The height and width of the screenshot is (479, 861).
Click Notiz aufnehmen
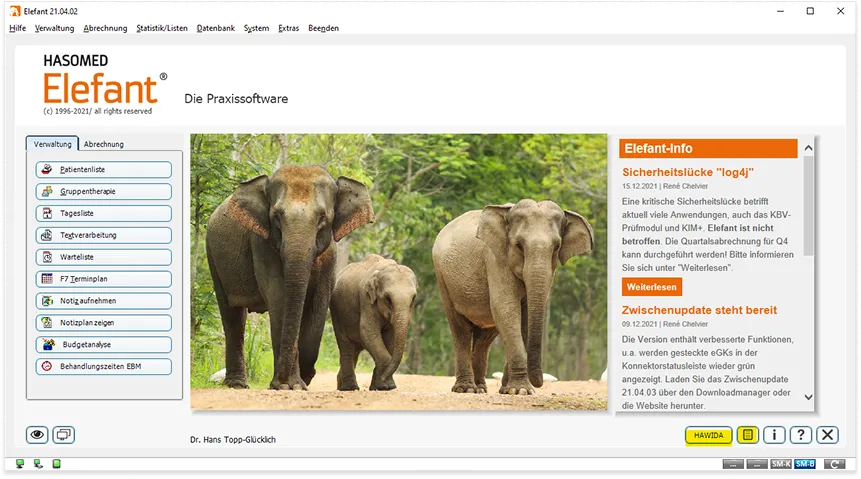point(103,301)
